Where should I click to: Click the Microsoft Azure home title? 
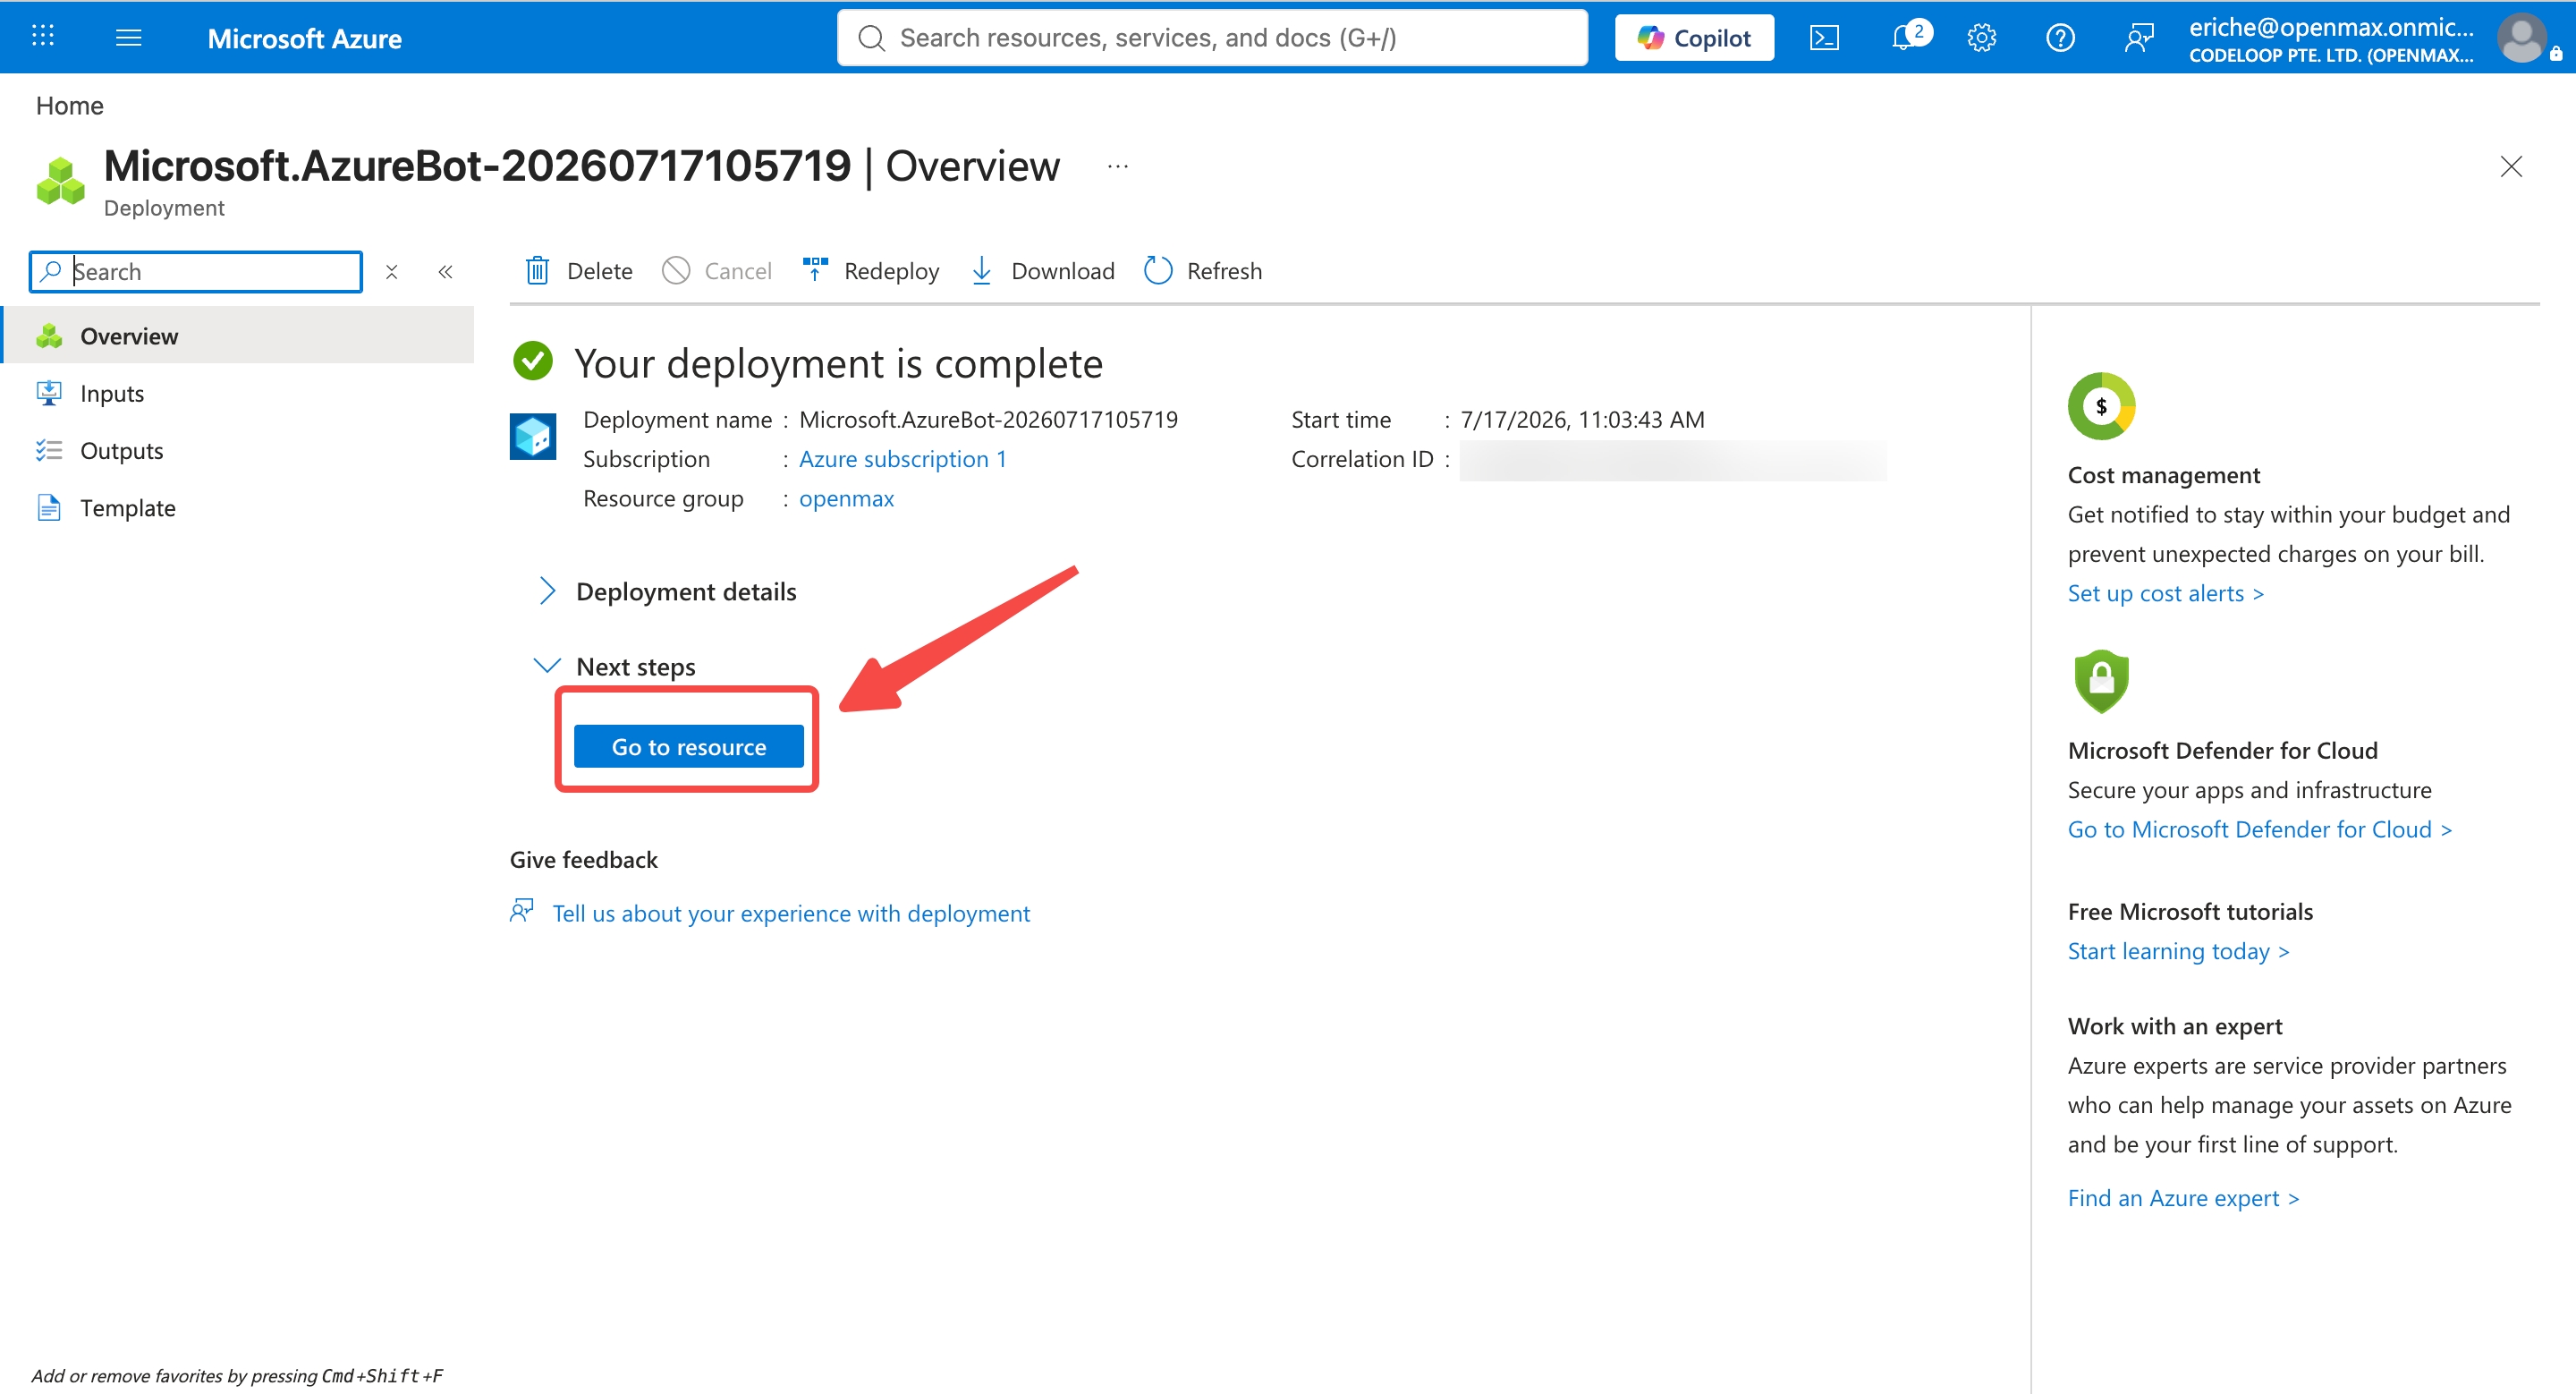coord(304,38)
